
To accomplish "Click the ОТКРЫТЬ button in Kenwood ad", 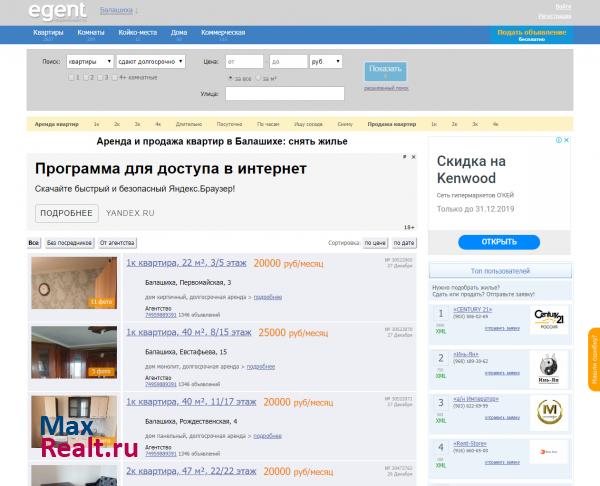I will coord(499,242).
